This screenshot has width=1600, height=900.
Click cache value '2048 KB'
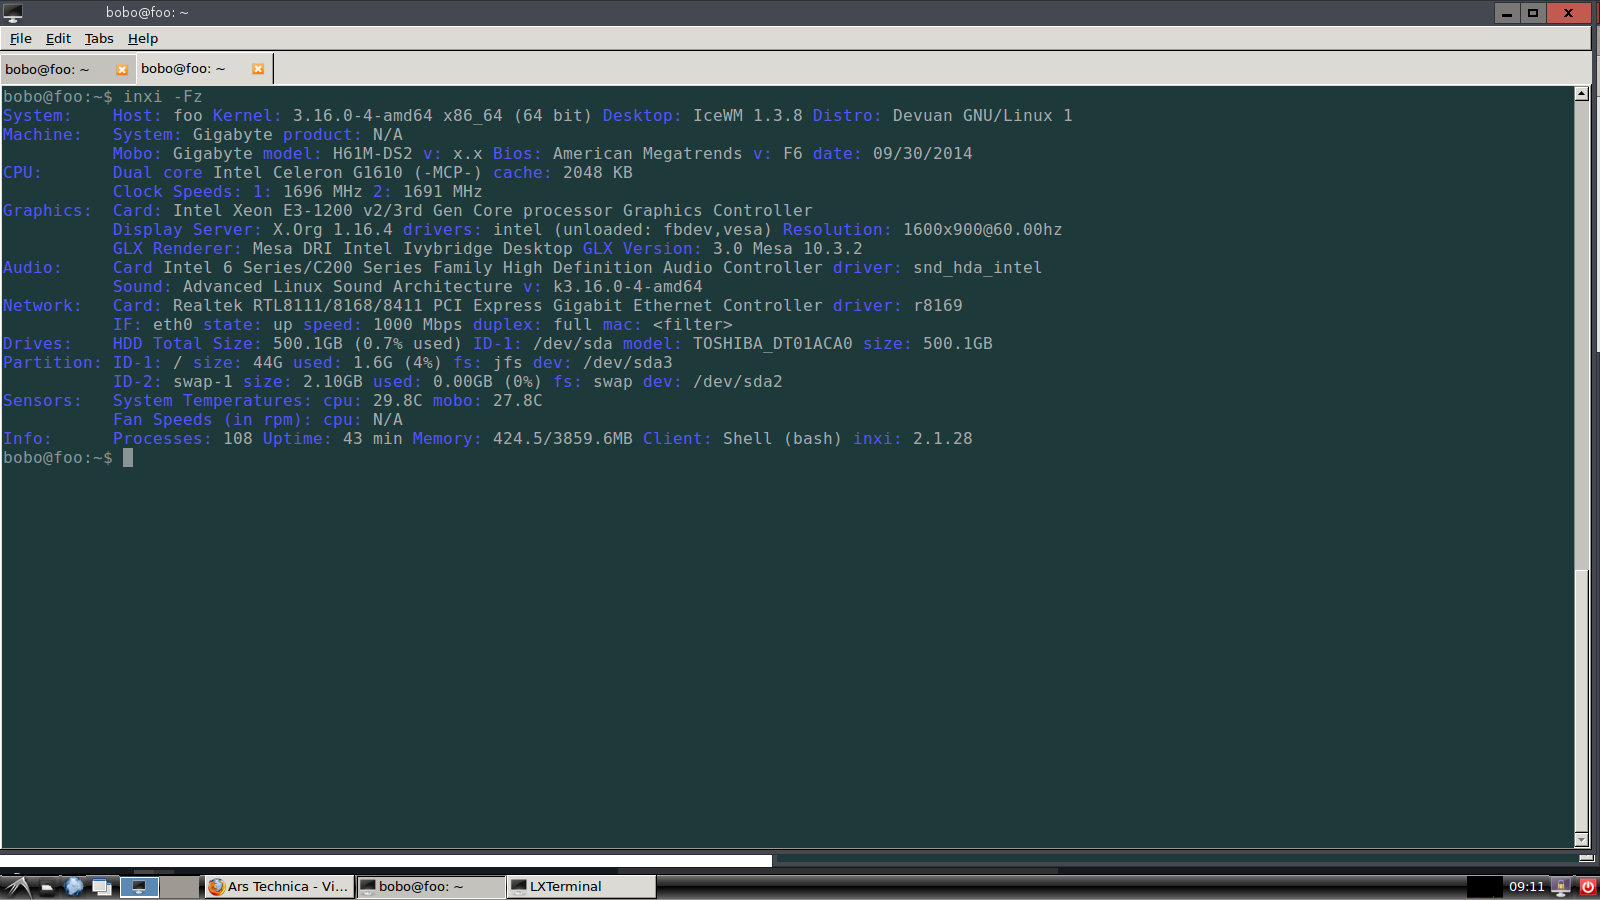point(598,173)
